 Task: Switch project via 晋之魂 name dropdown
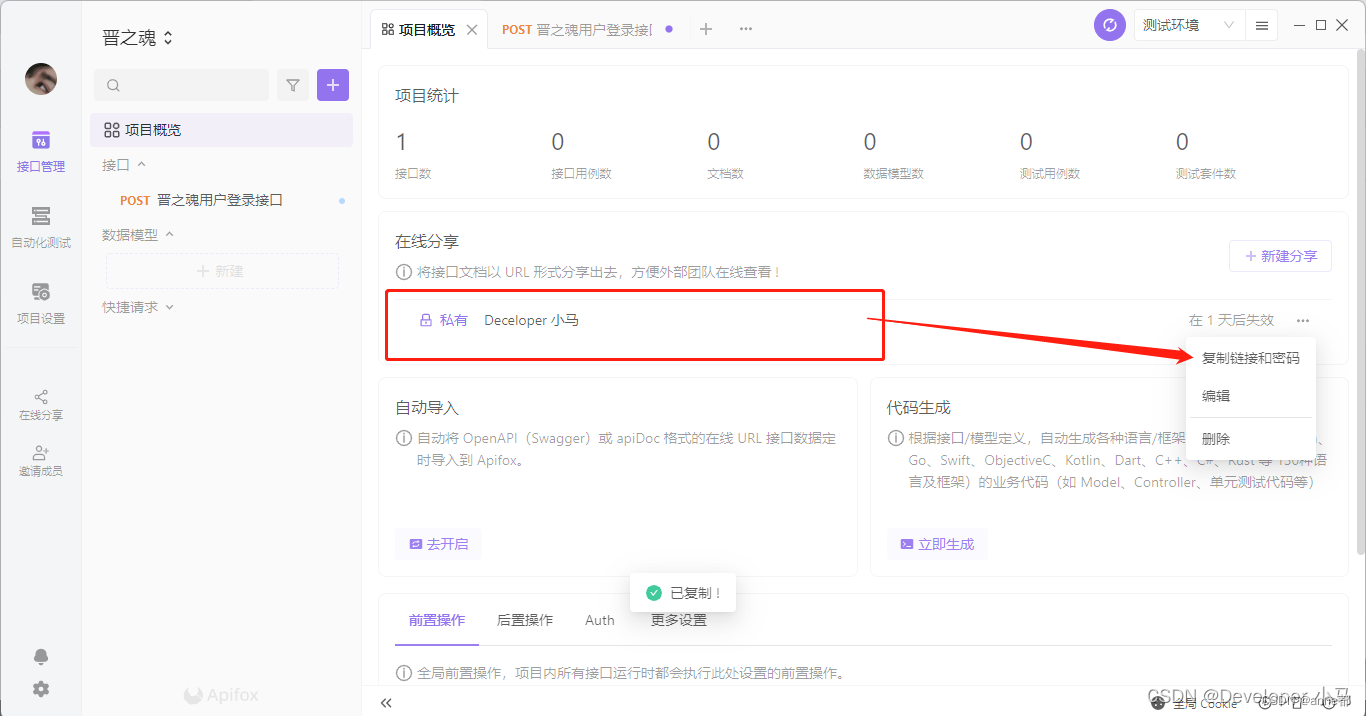[138, 38]
